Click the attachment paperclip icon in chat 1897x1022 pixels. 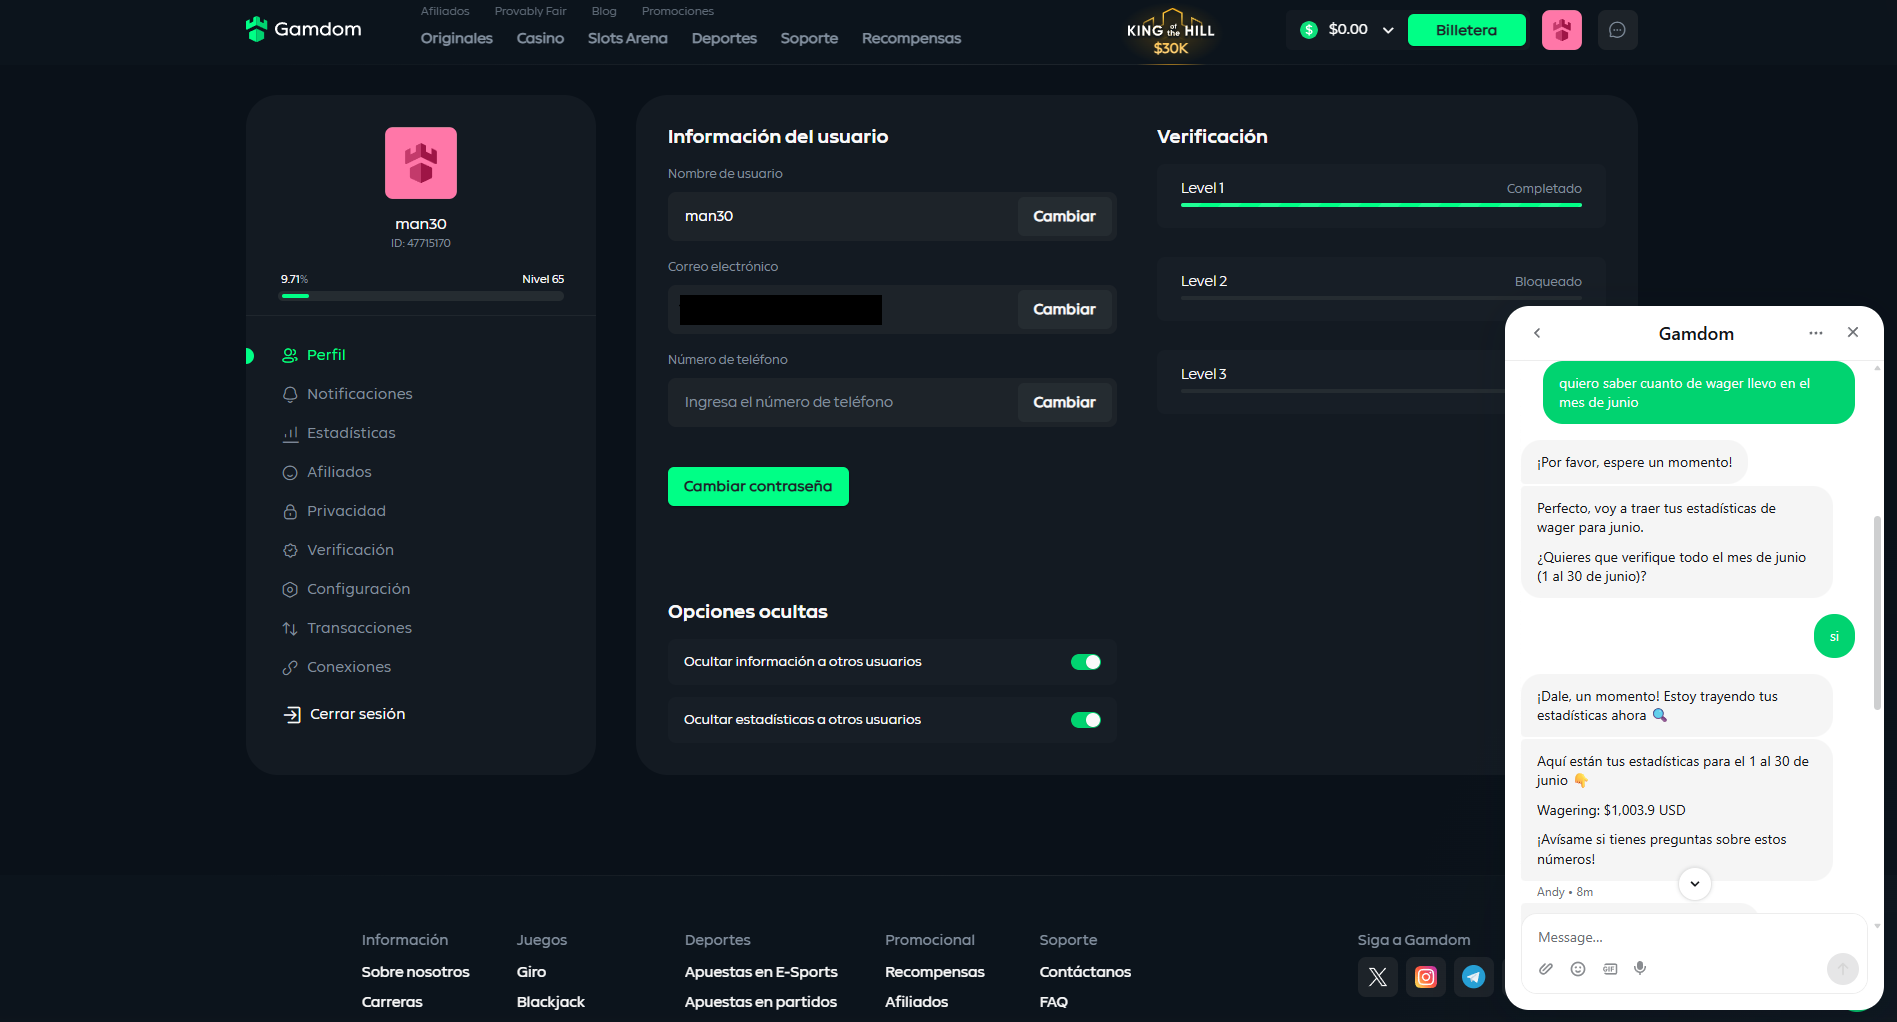point(1546,968)
